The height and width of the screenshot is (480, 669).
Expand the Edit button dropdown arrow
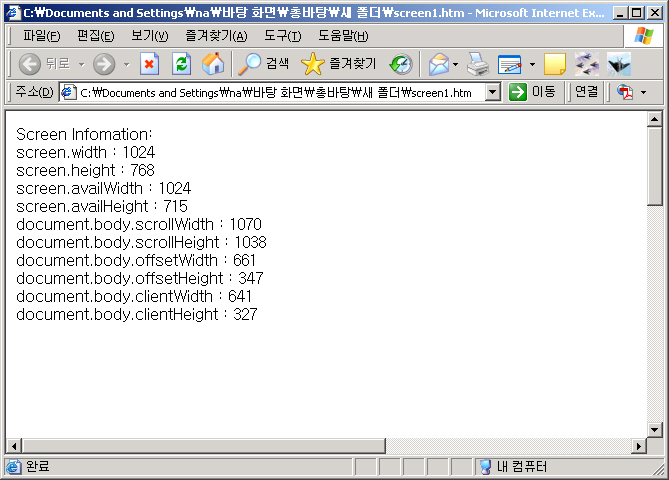tap(532, 65)
